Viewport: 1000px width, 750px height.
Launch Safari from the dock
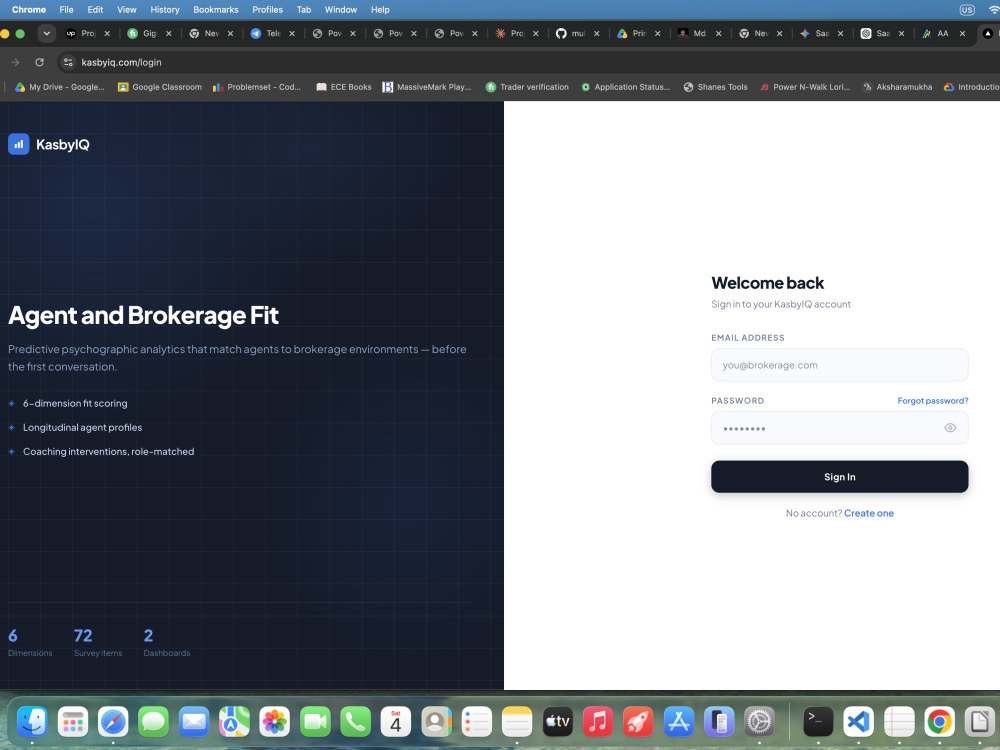pos(113,722)
